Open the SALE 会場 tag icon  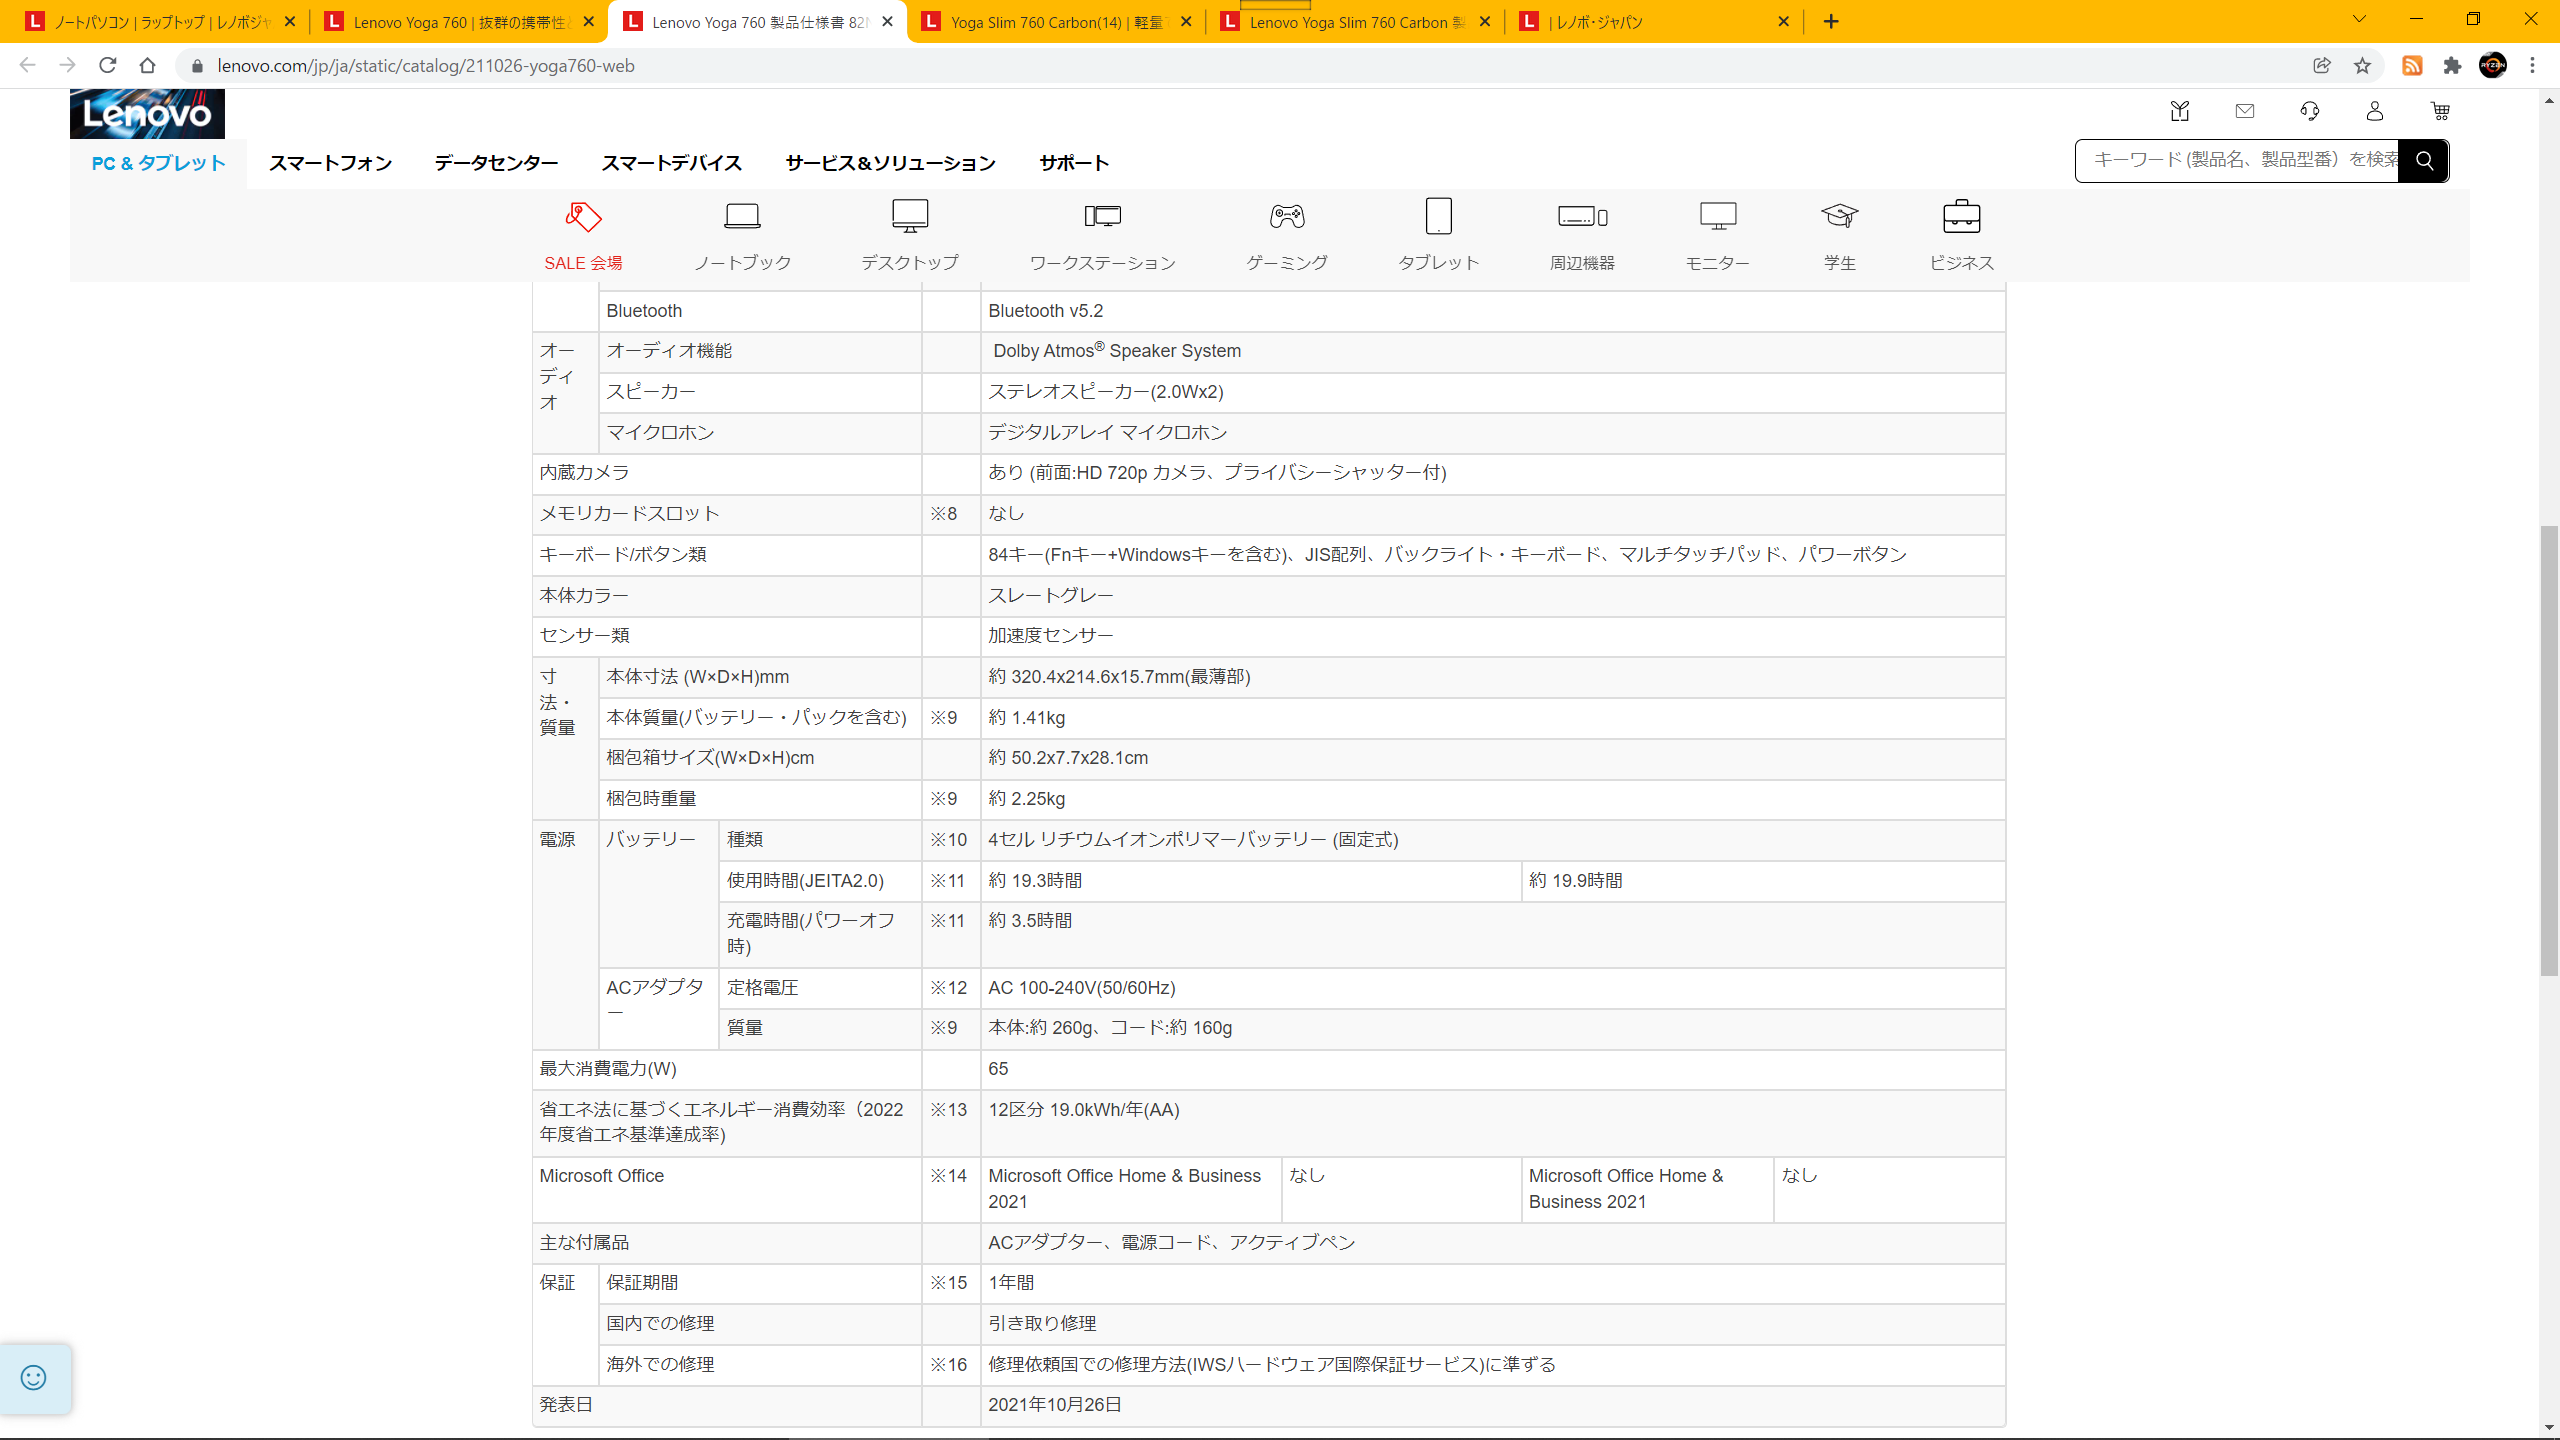(x=583, y=216)
